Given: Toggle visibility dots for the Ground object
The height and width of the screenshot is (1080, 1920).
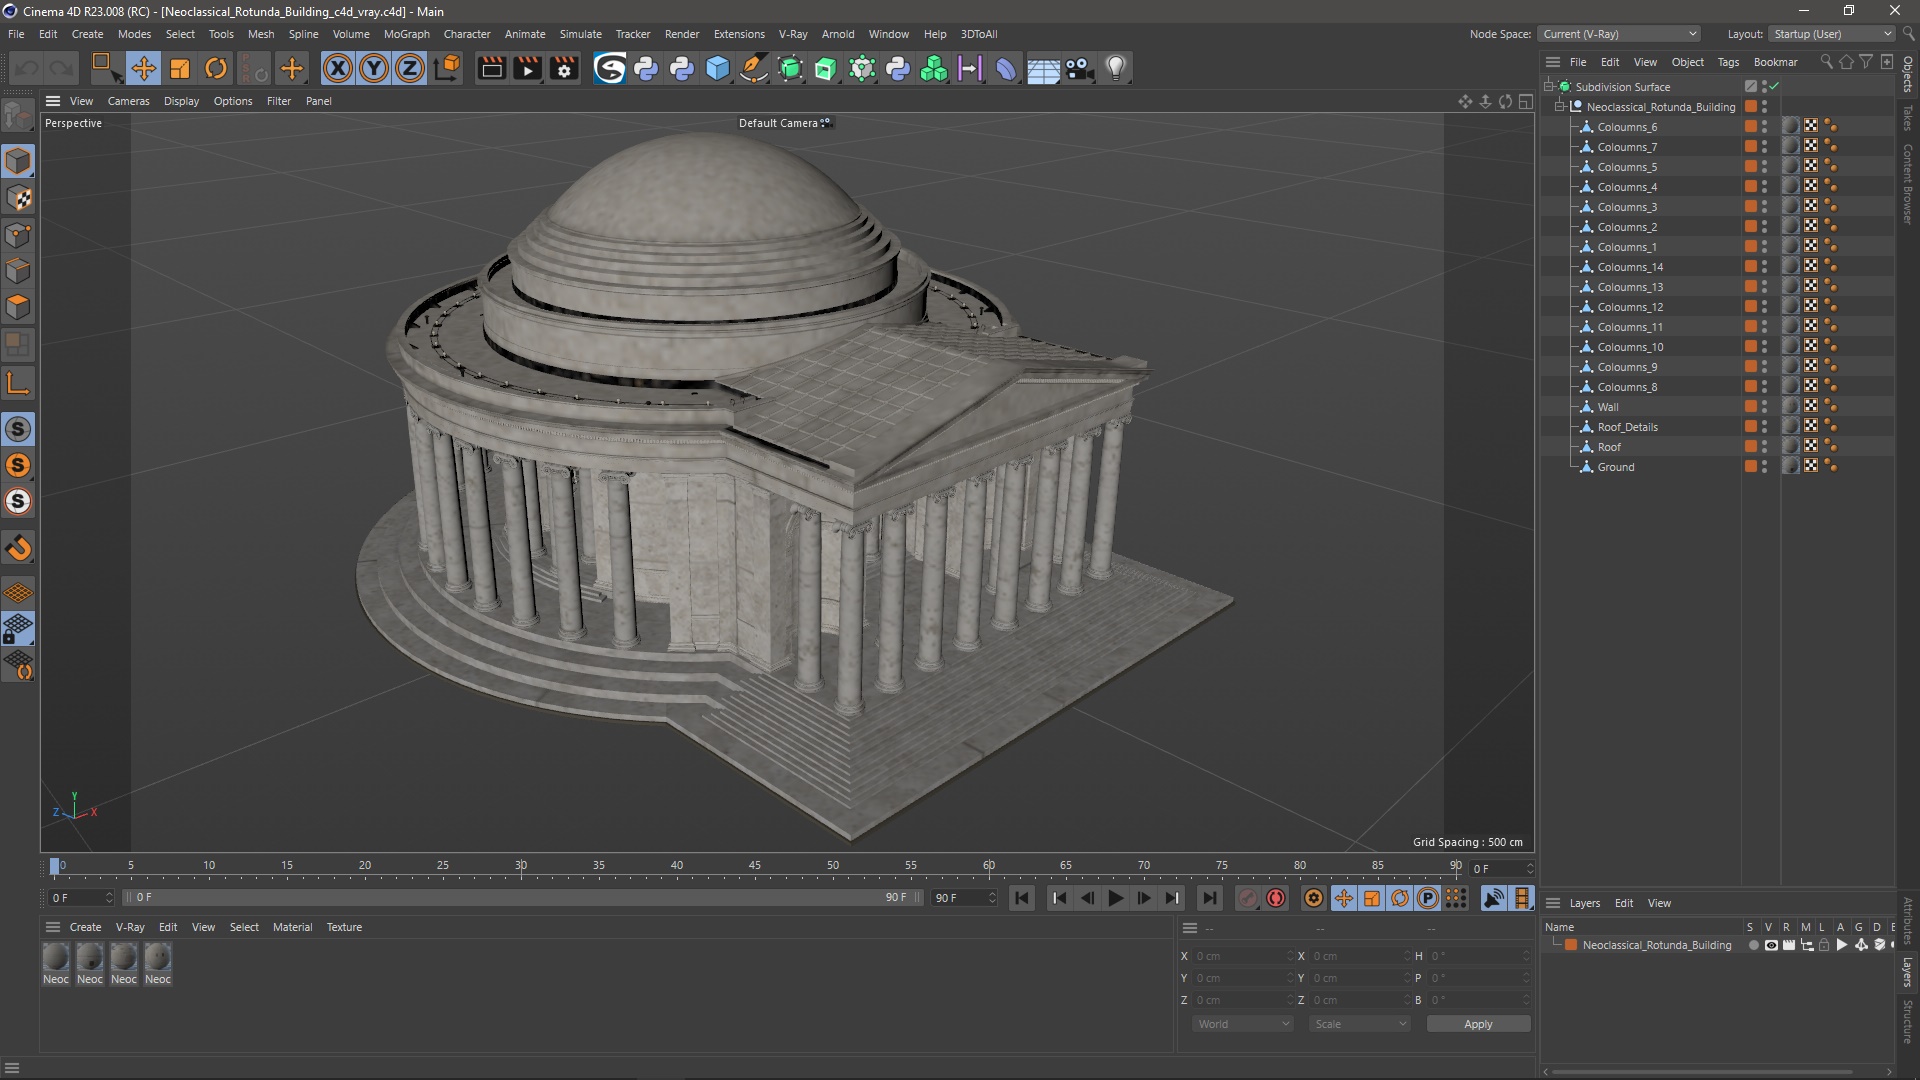Looking at the screenshot, I should point(1764,467).
